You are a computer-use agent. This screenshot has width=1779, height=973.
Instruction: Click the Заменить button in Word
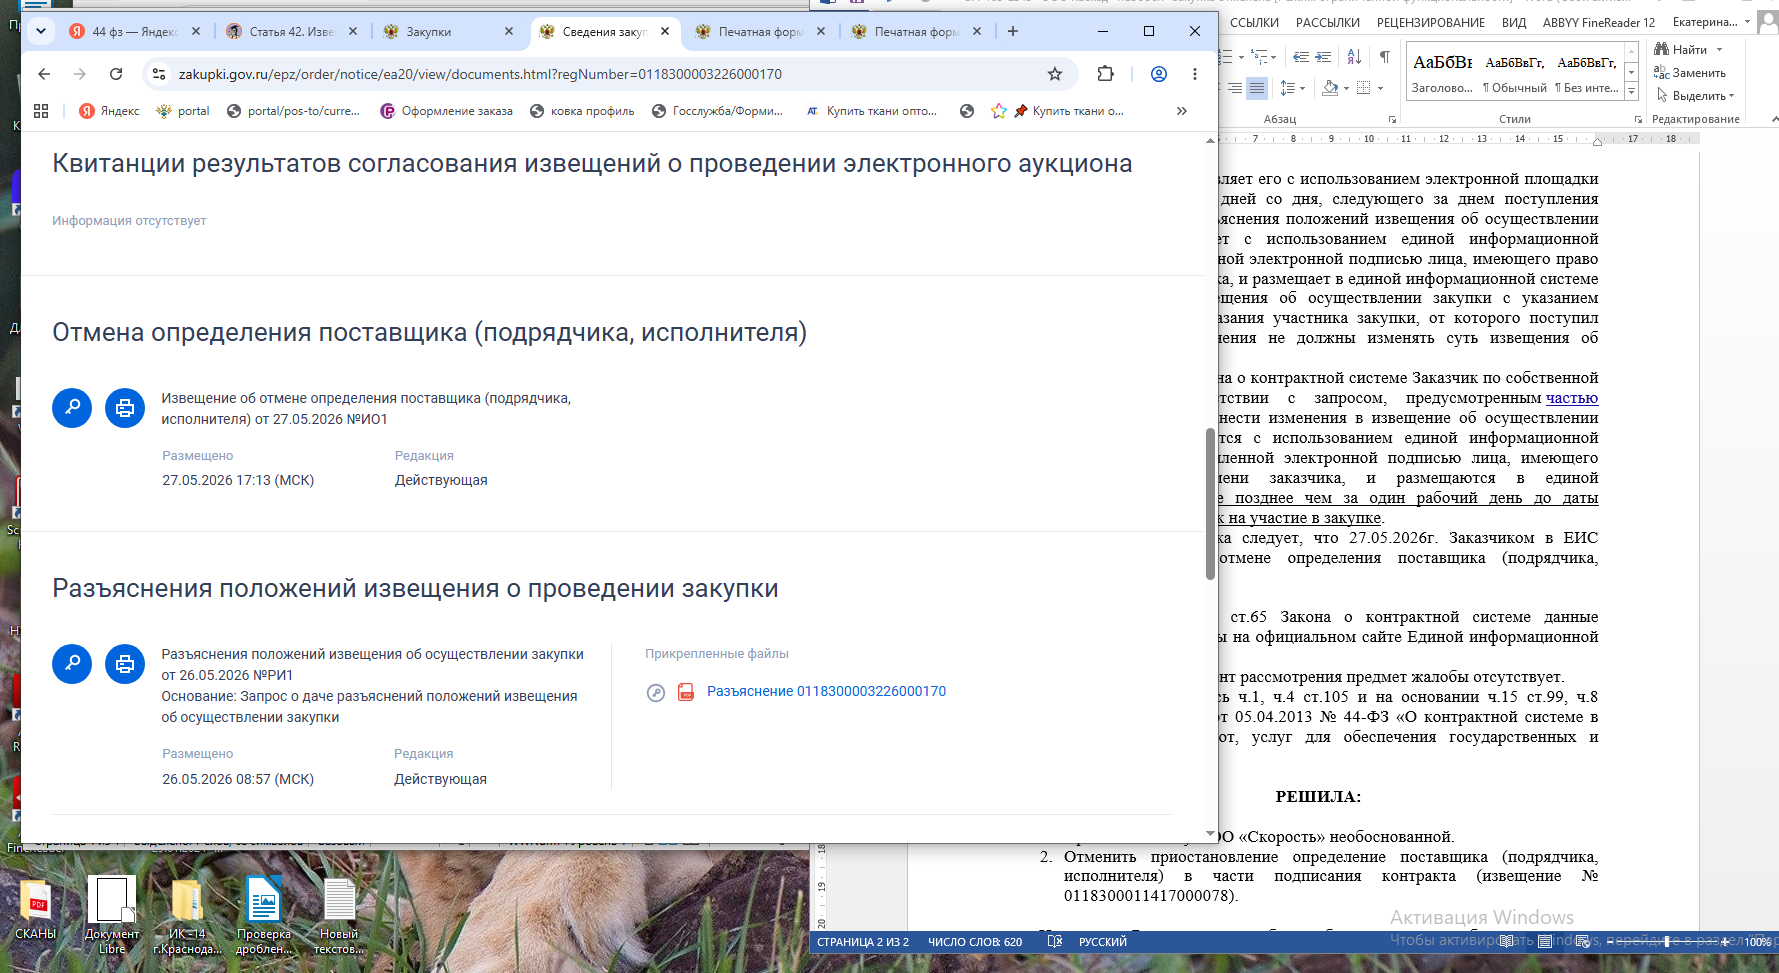click(1690, 73)
